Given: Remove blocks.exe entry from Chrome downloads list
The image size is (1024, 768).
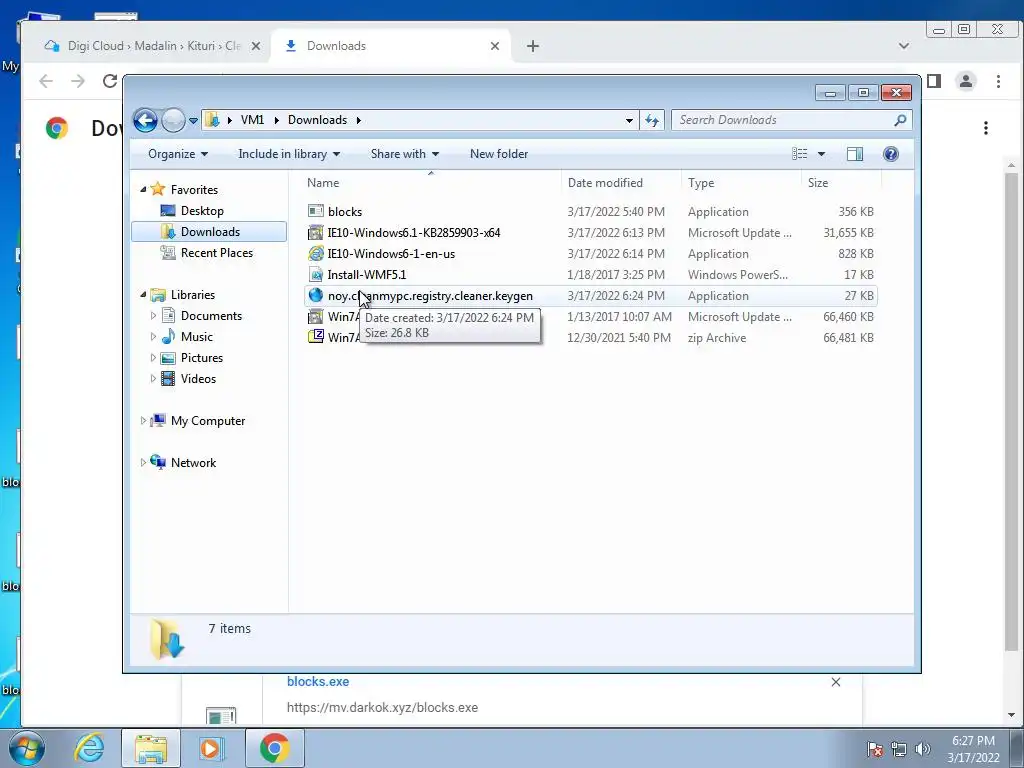Looking at the screenshot, I should [x=836, y=682].
